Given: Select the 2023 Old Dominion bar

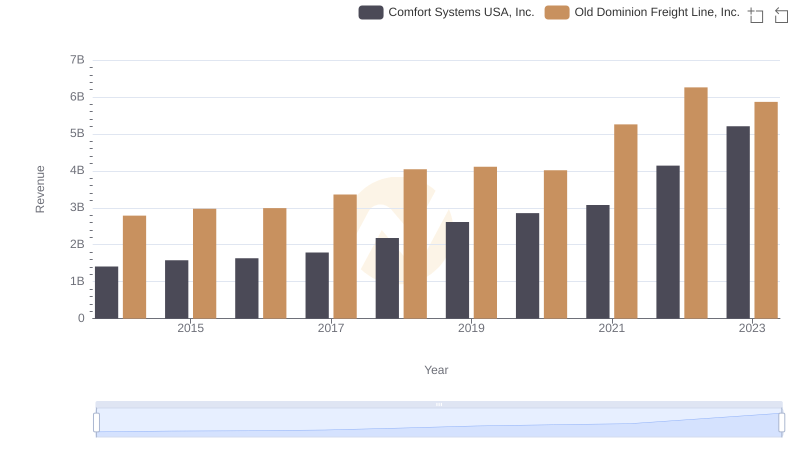Looking at the screenshot, I should pos(766,210).
